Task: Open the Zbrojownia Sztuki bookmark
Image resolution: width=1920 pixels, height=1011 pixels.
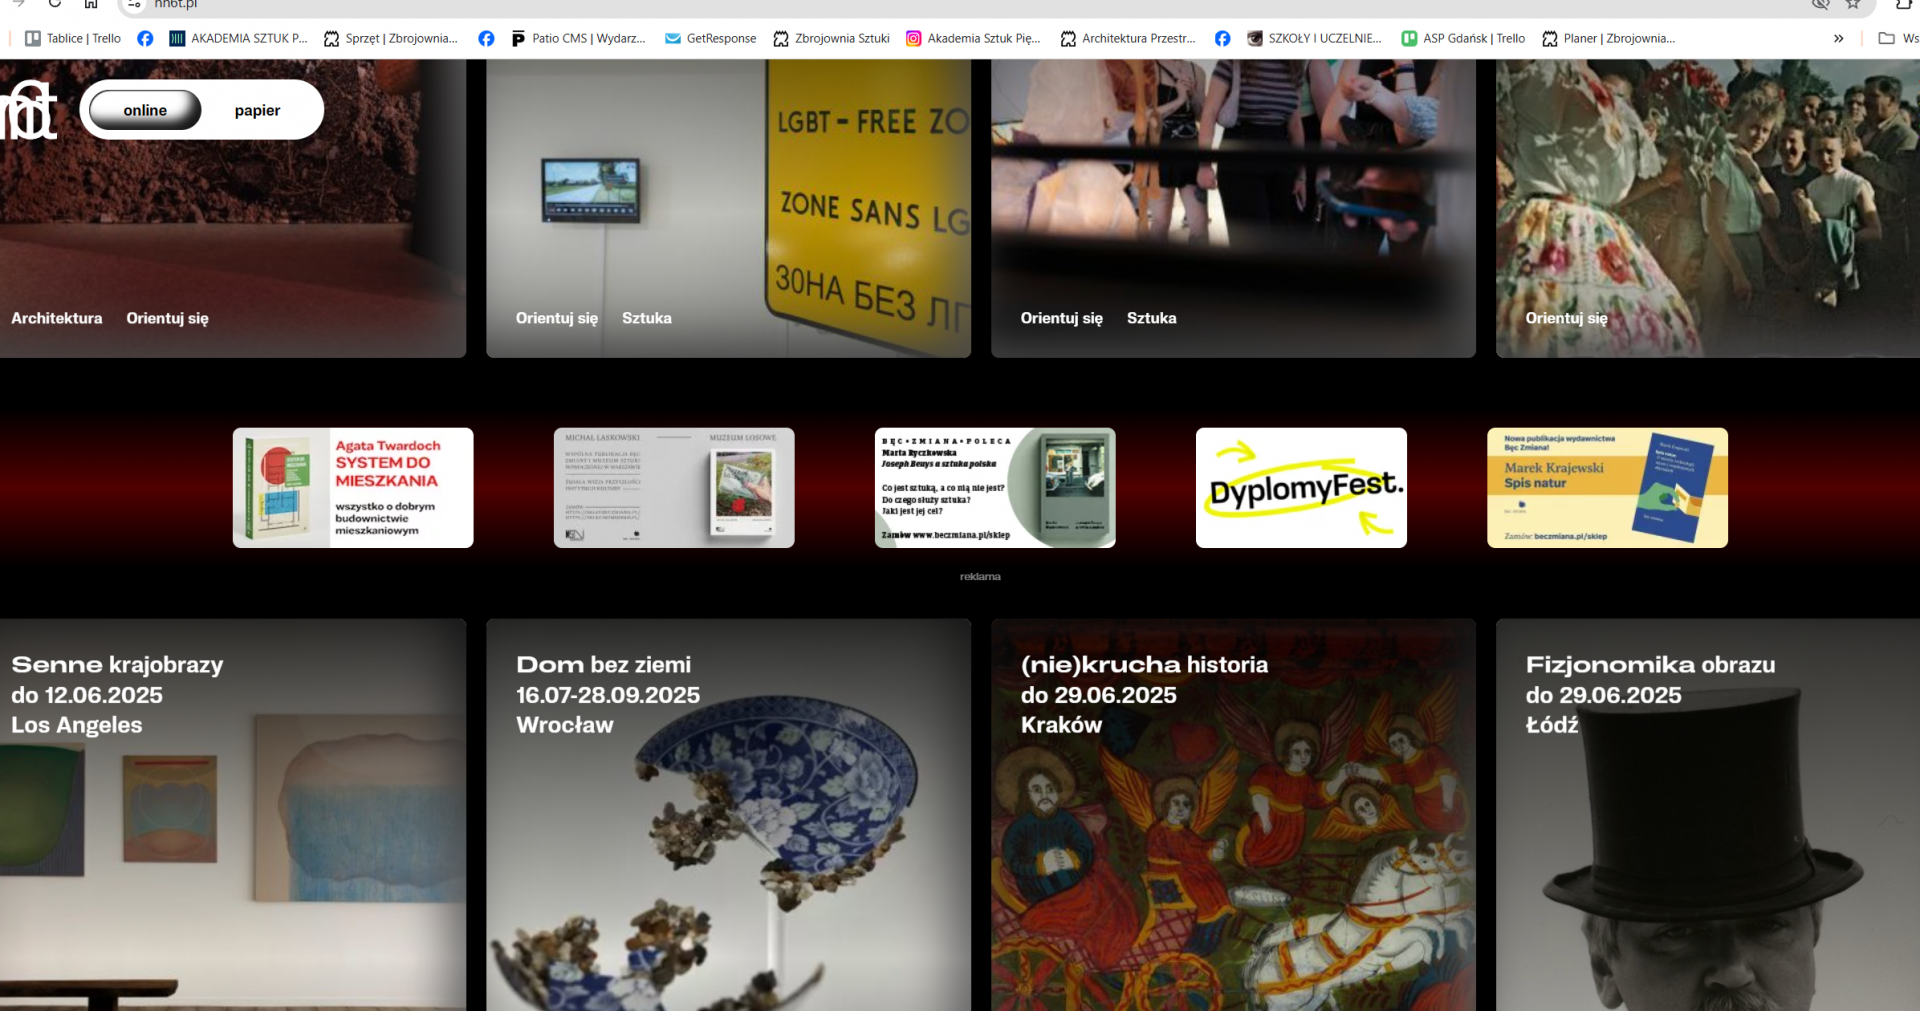Action: point(831,39)
